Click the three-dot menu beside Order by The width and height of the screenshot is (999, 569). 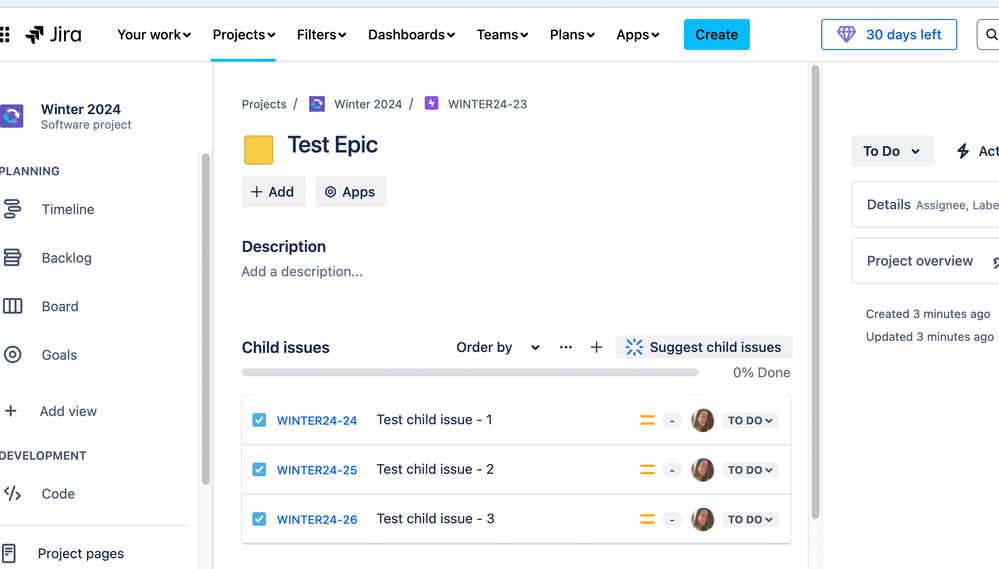[566, 348]
